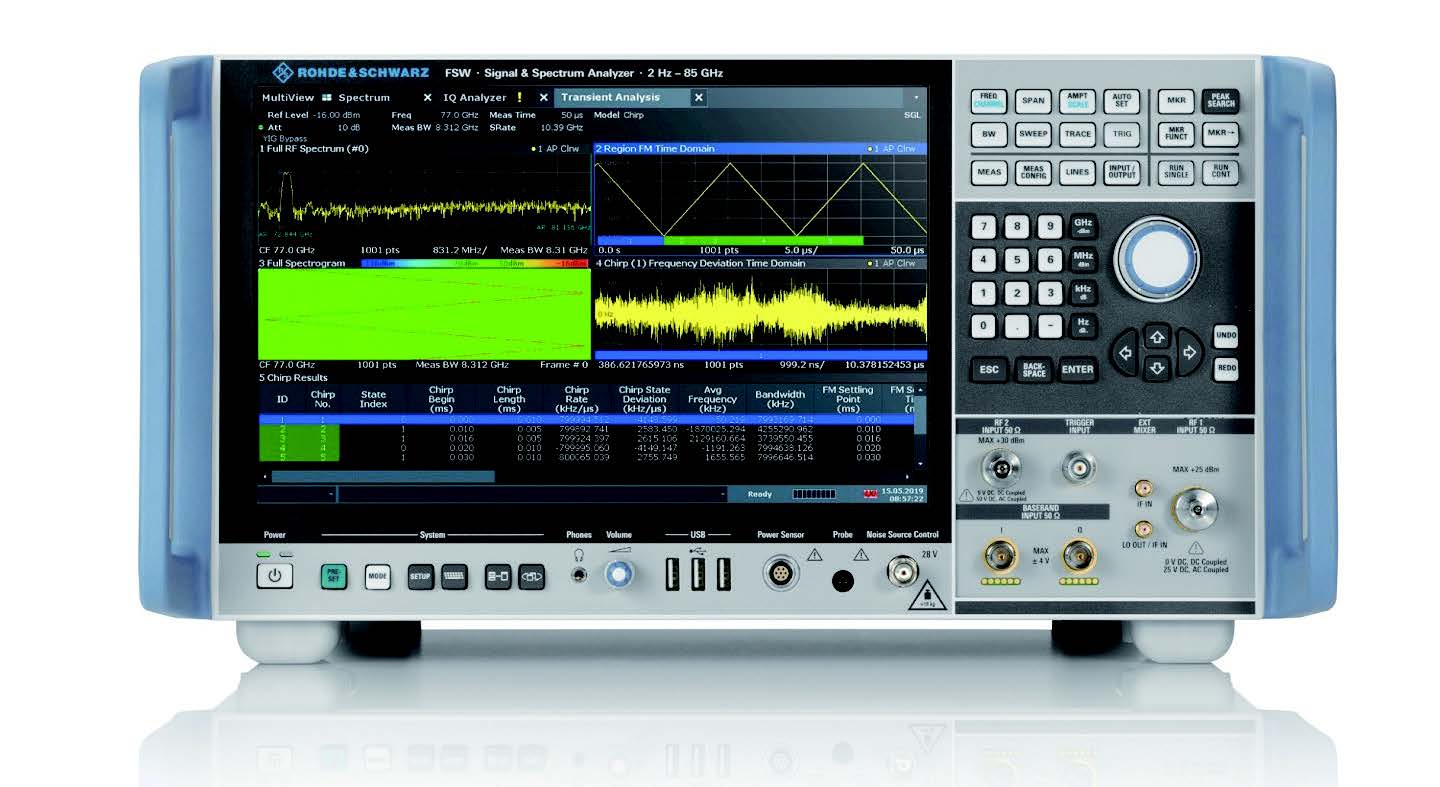
Task: Hit the BW key
Action: [x=988, y=134]
